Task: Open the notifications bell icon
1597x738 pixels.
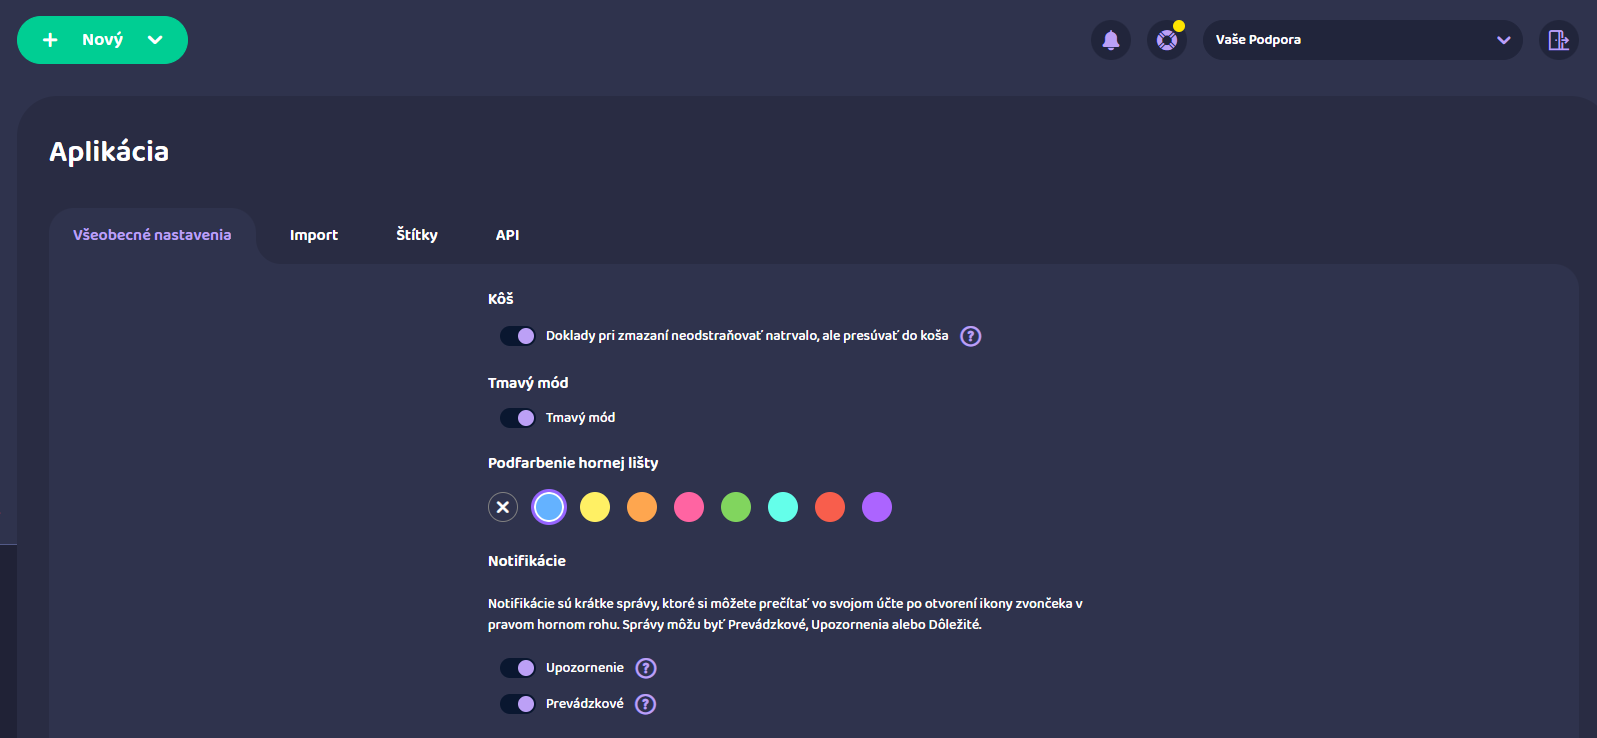Action: (1110, 40)
